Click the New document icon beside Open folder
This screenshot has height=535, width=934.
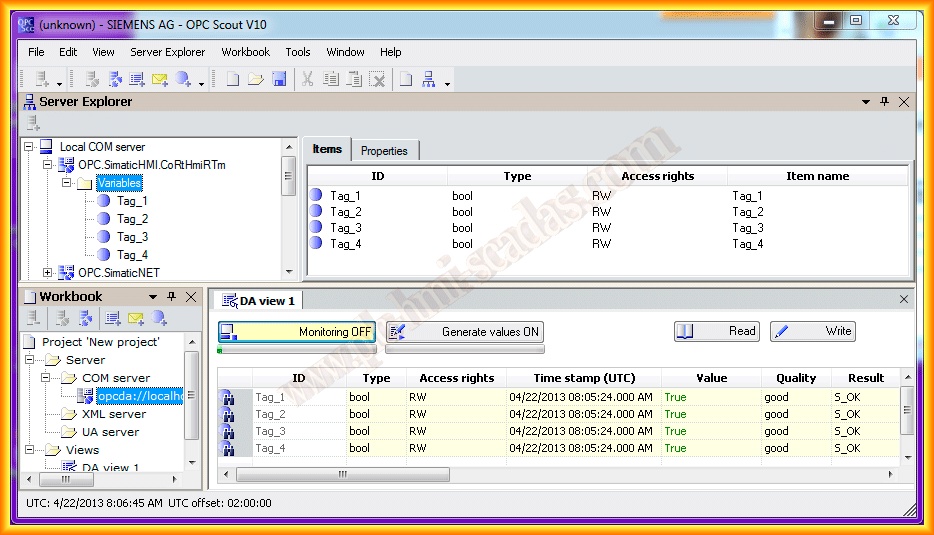tap(233, 79)
